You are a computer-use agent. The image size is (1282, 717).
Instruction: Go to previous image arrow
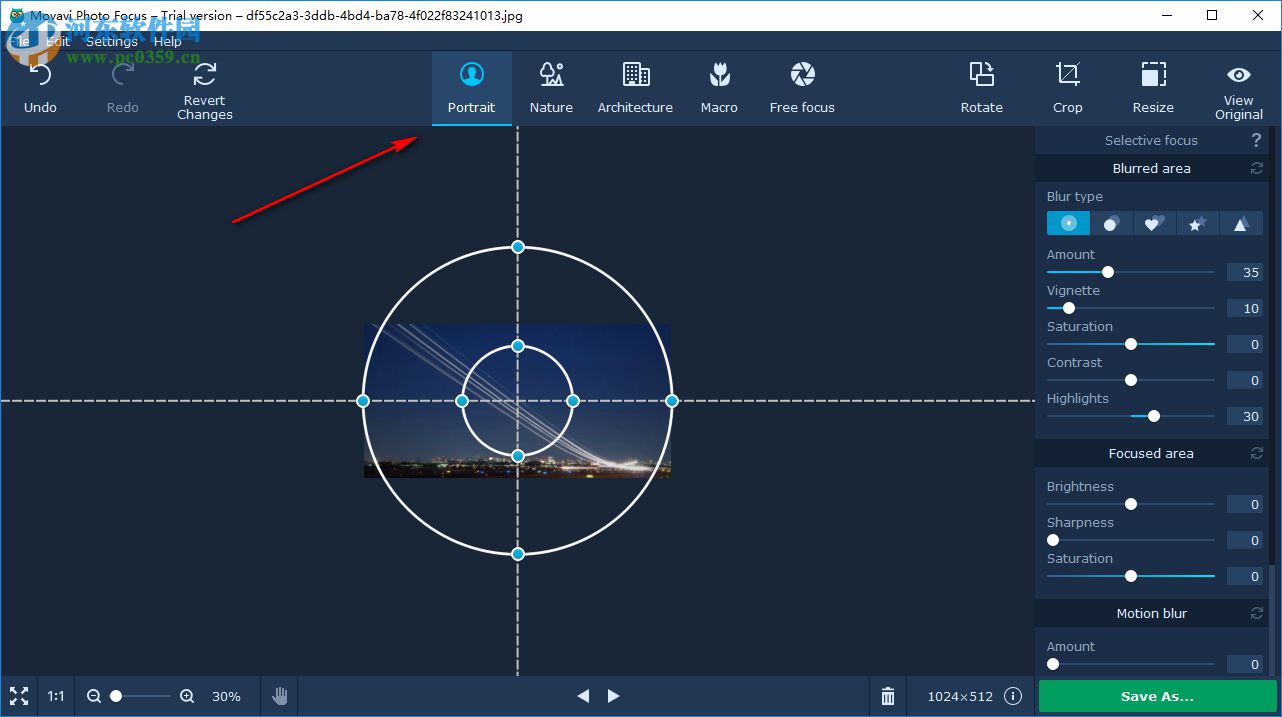click(583, 696)
